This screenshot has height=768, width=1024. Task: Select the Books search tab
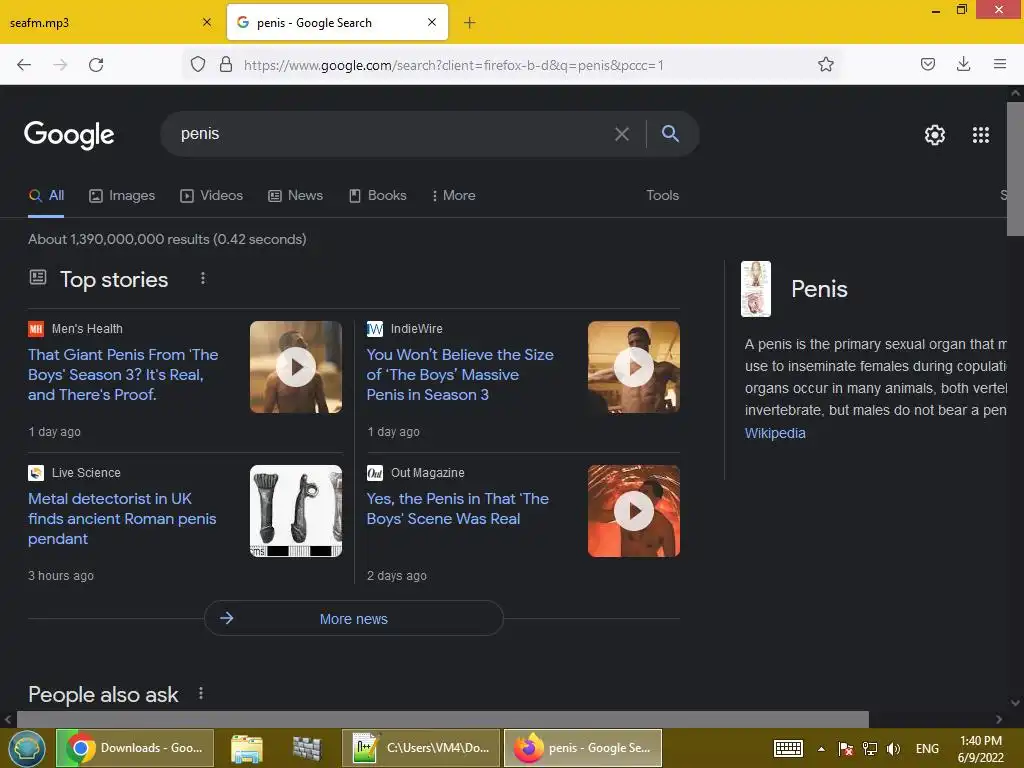(x=377, y=195)
